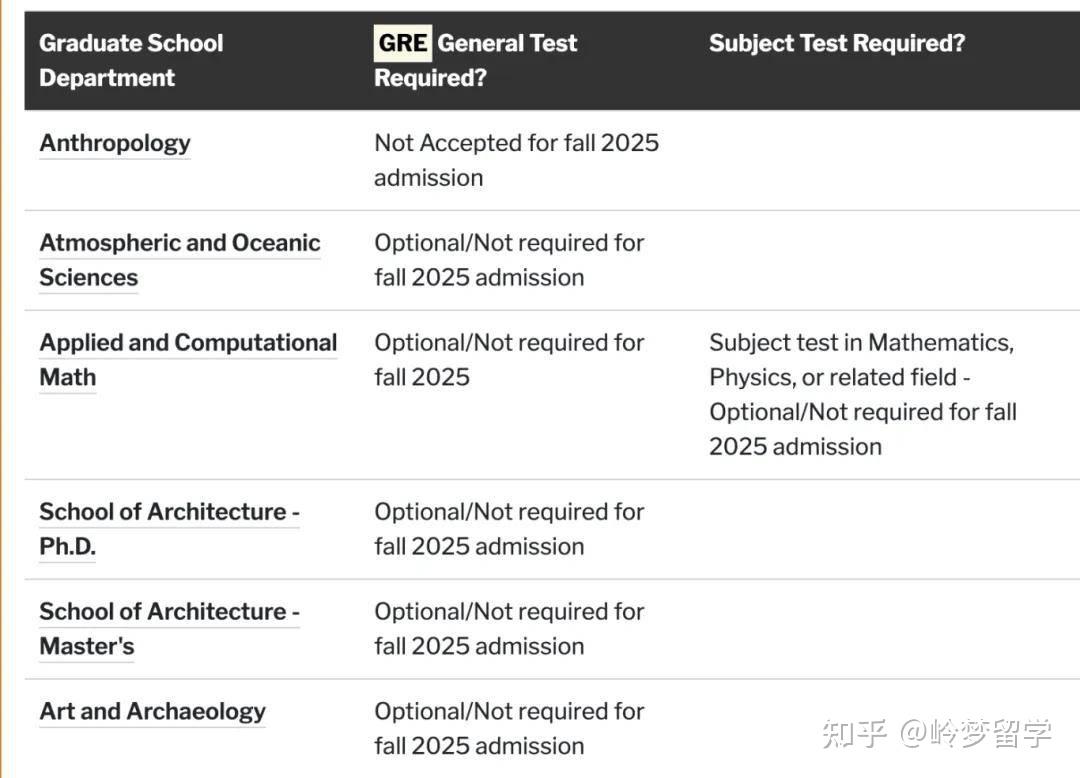This screenshot has width=1080, height=778.
Task: Click Applied and Computational Math GRE requirement text
Action: (509, 360)
